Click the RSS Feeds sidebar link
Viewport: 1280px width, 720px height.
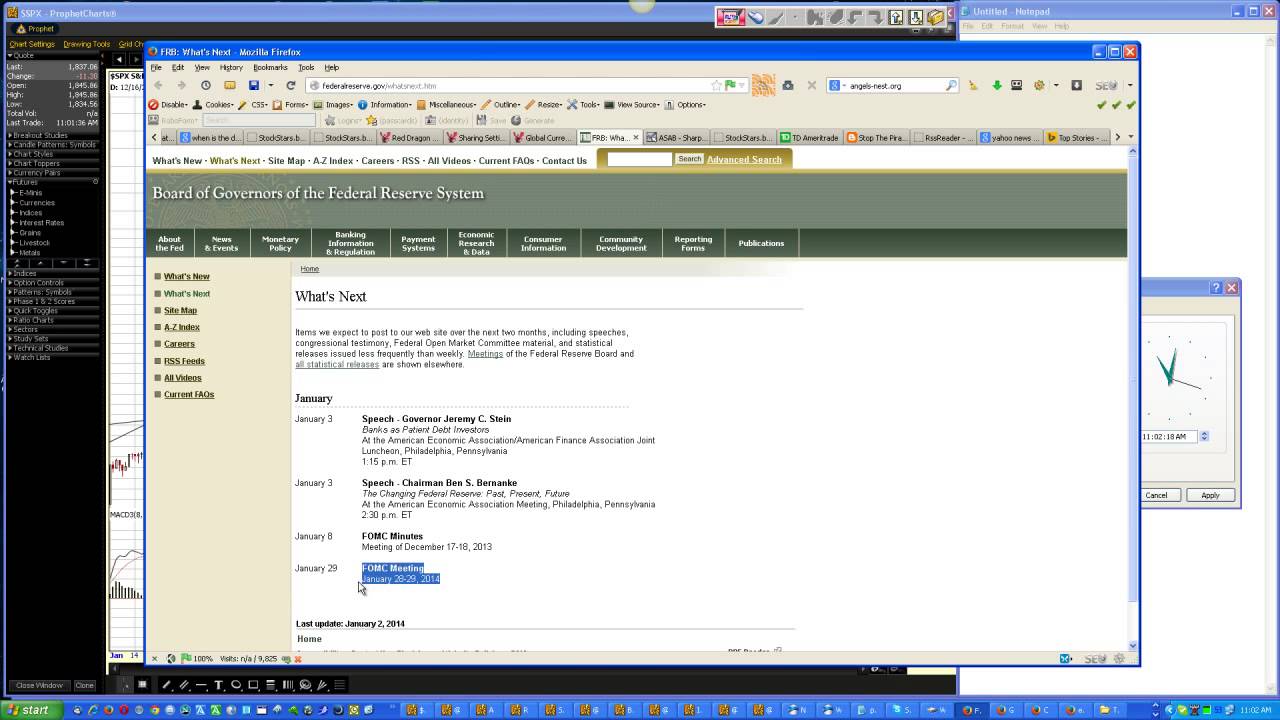[185, 361]
